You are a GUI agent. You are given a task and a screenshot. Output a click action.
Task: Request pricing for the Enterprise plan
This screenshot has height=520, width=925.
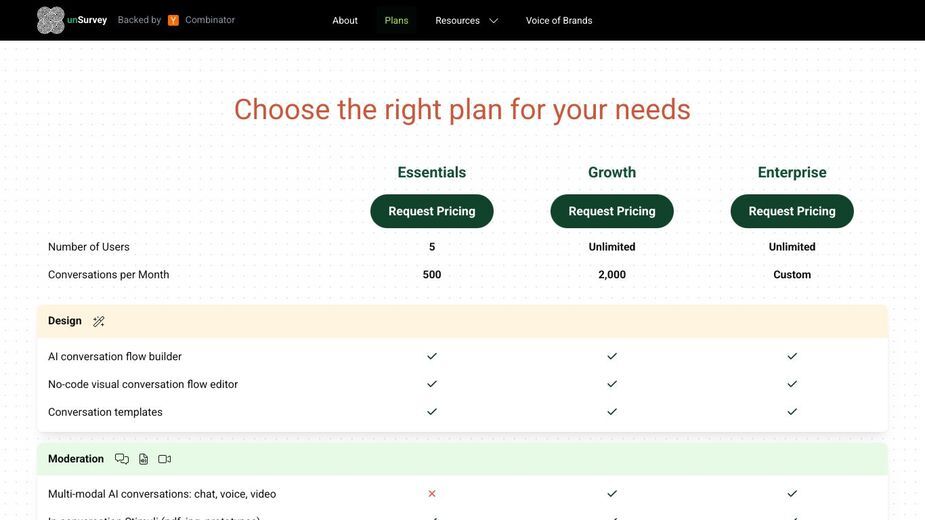click(792, 211)
